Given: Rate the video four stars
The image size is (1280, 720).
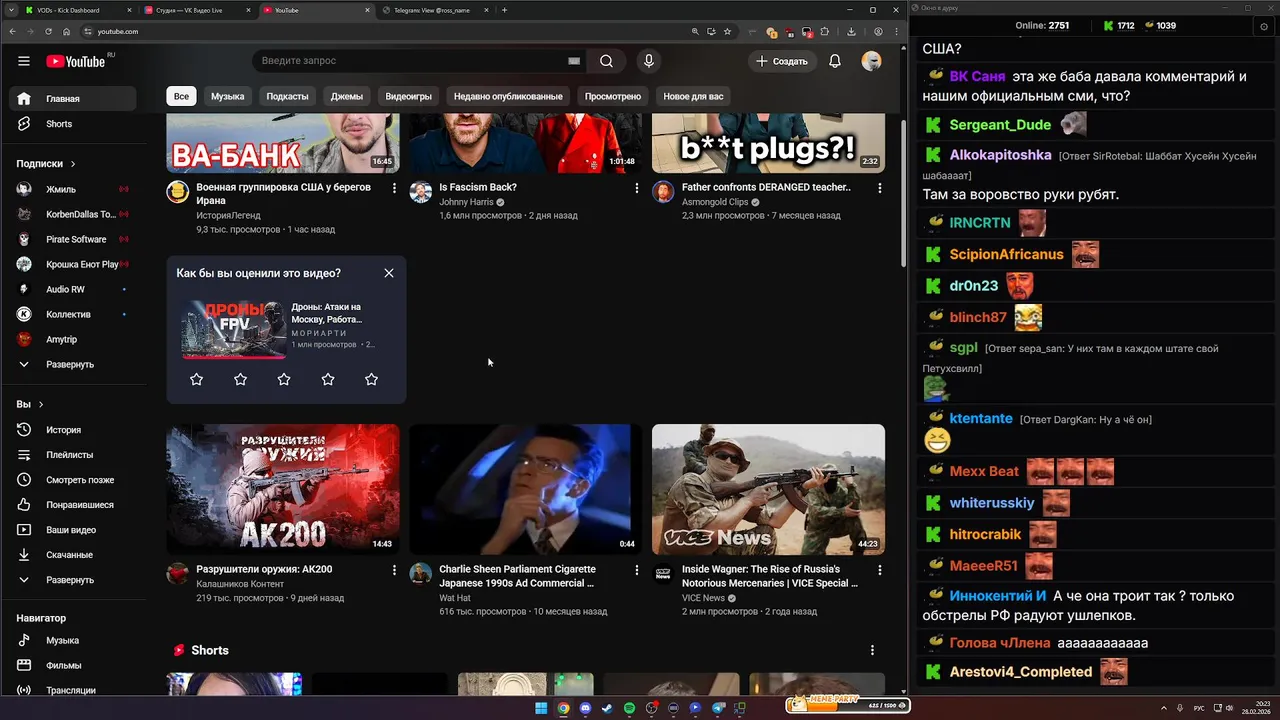Looking at the screenshot, I should 328,379.
